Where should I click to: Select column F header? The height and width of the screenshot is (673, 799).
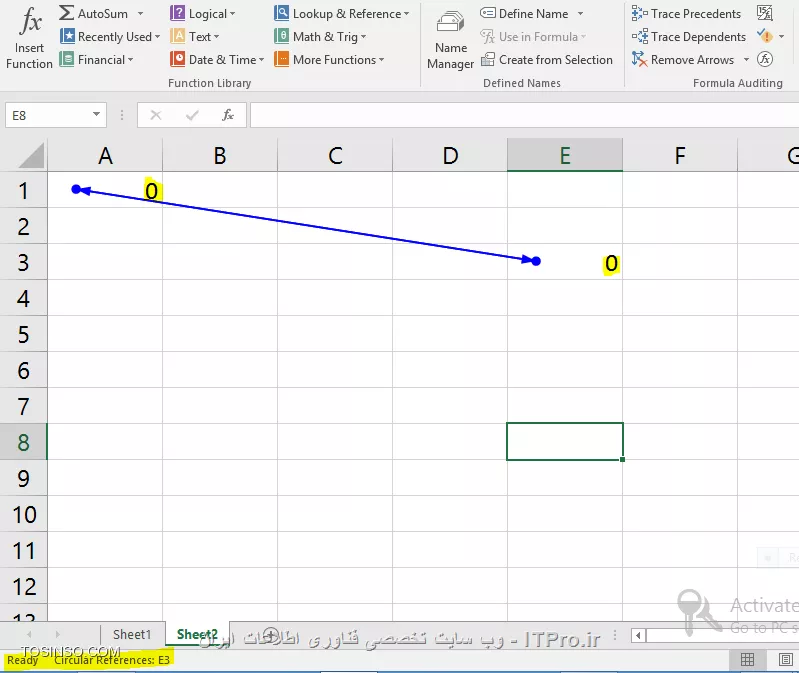(x=680, y=155)
